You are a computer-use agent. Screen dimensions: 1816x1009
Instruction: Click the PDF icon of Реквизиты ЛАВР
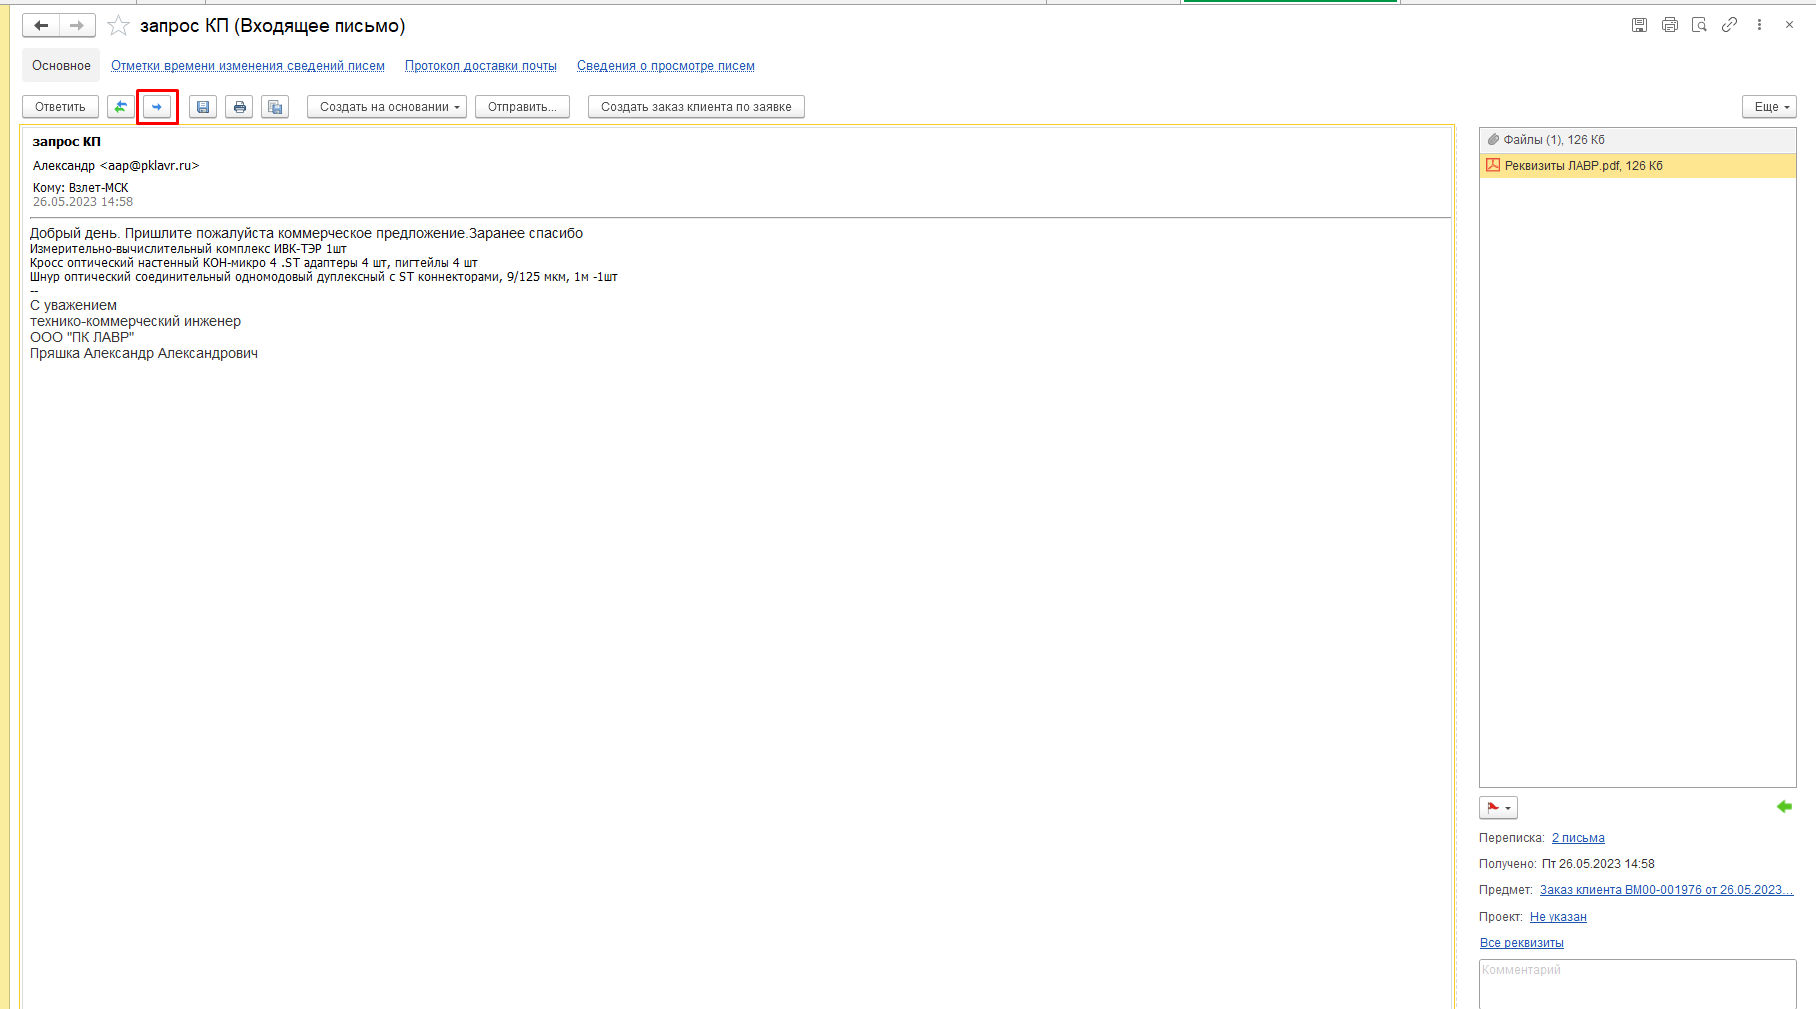pyautogui.click(x=1493, y=165)
